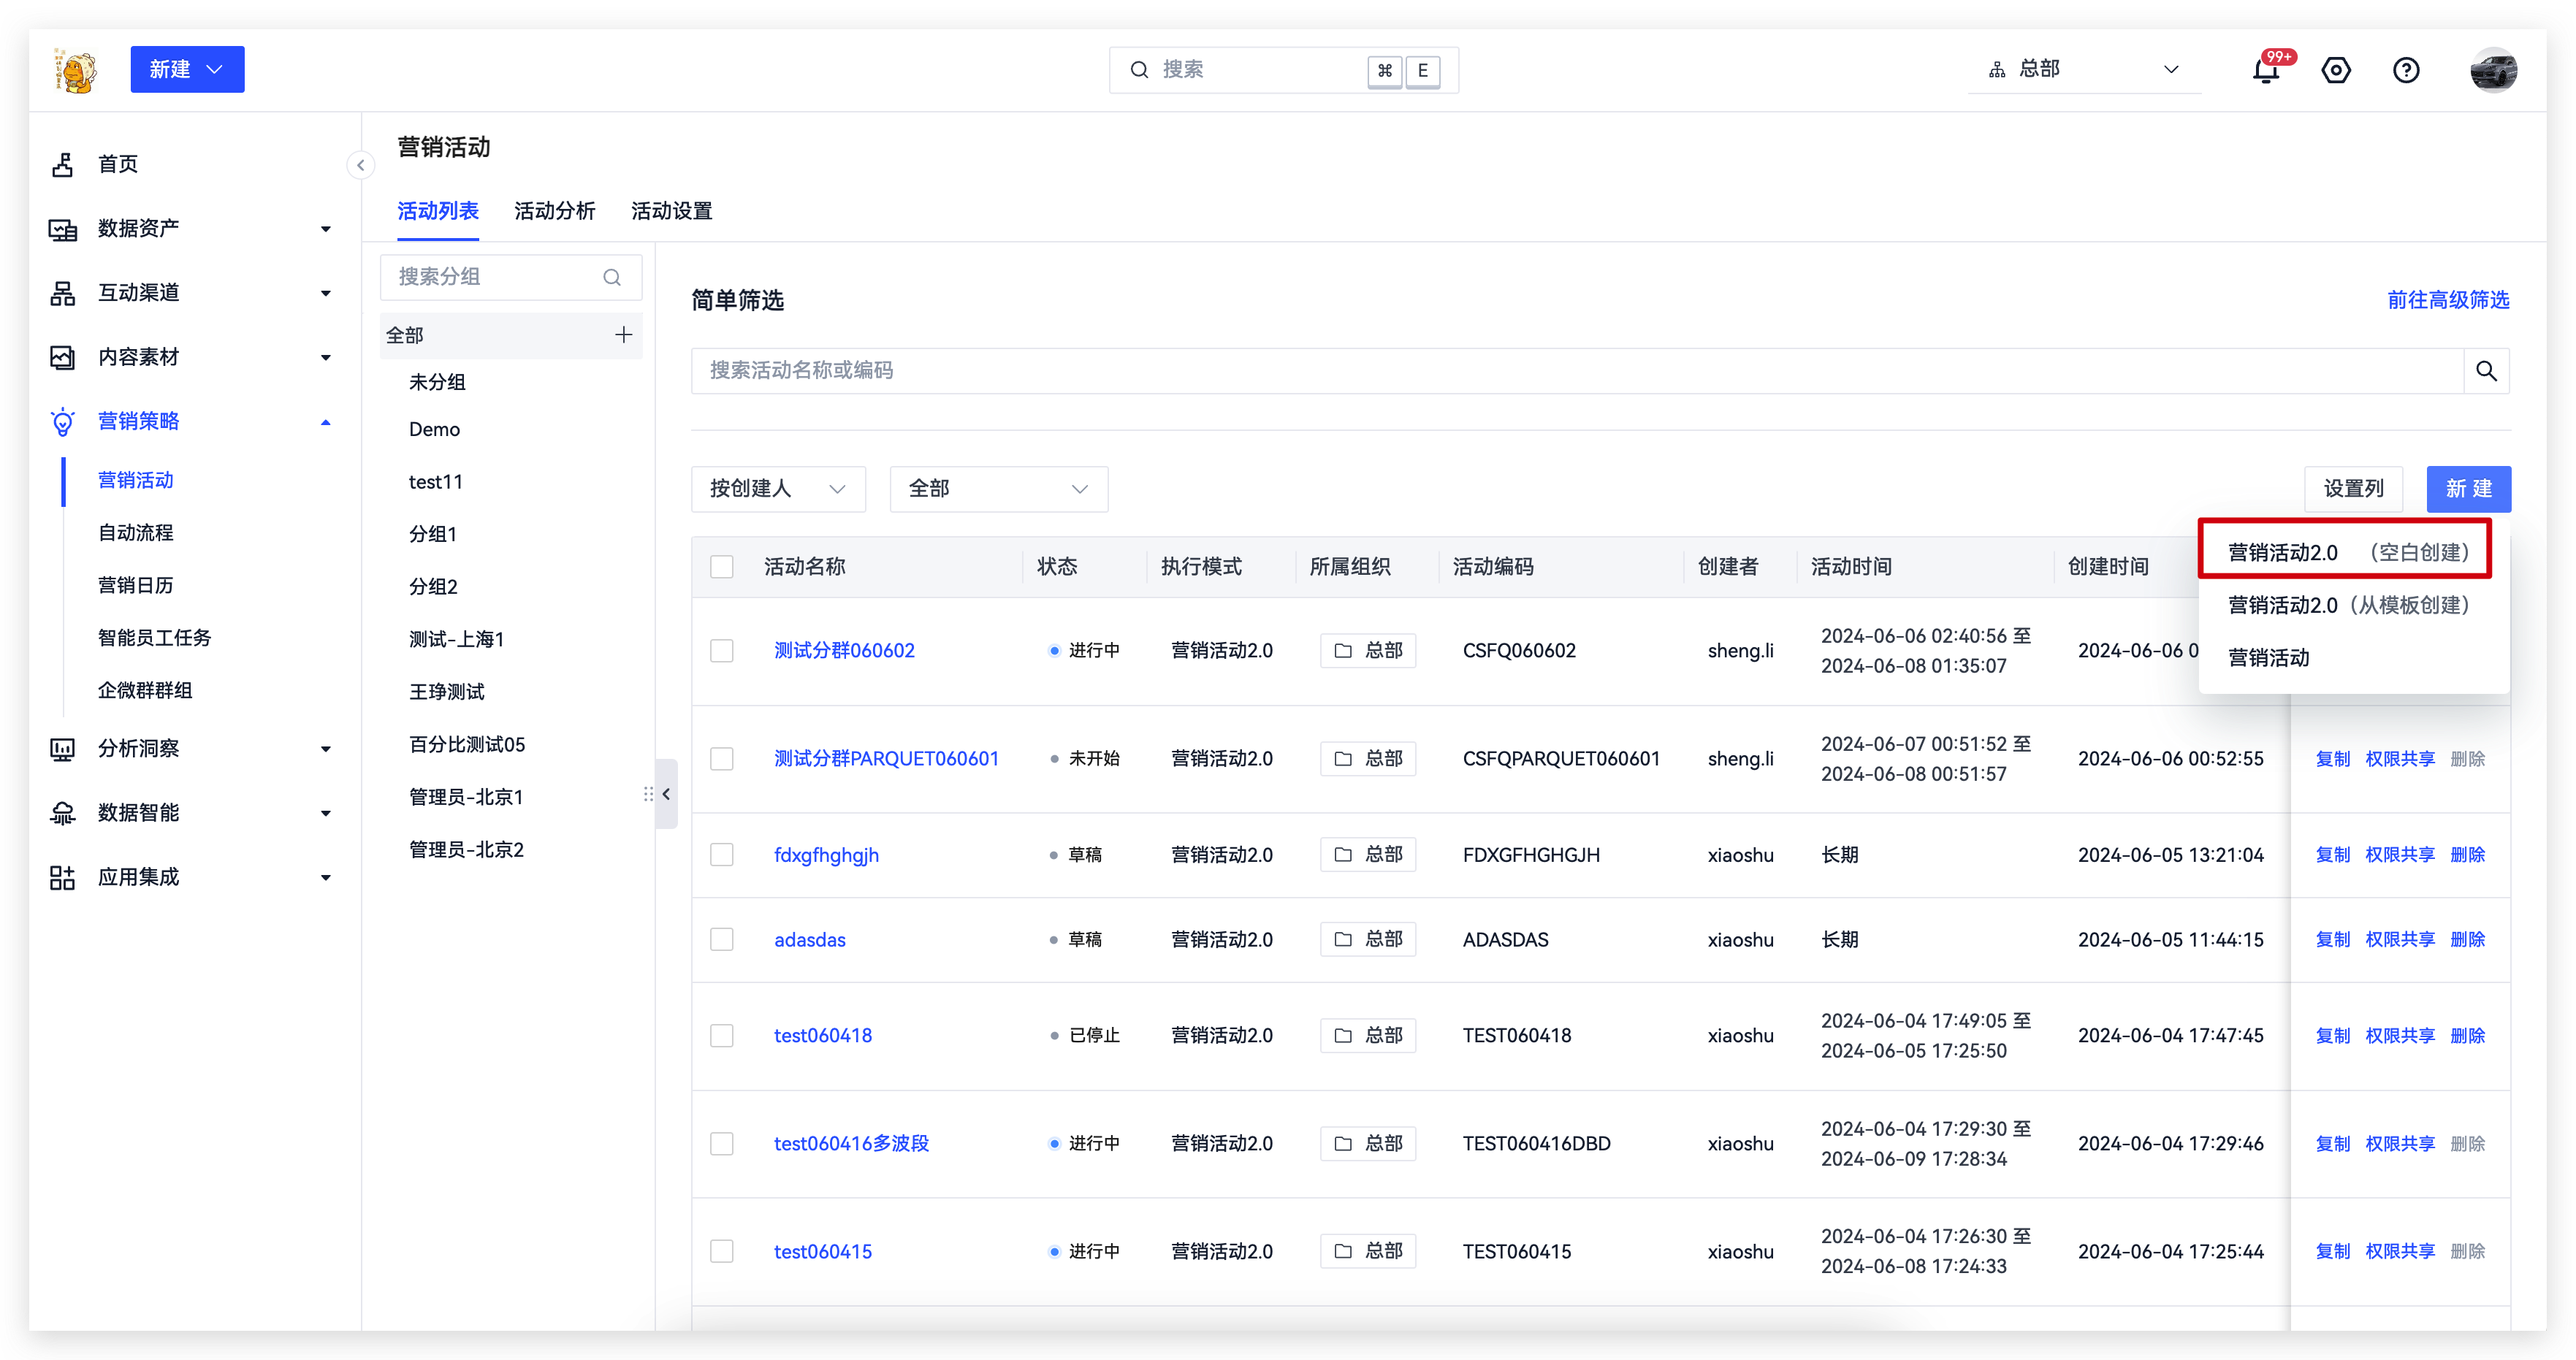This screenshot has height=1360, width=2576.
Task: Click the 内容素材 sidebar icon
Action: 63,357
